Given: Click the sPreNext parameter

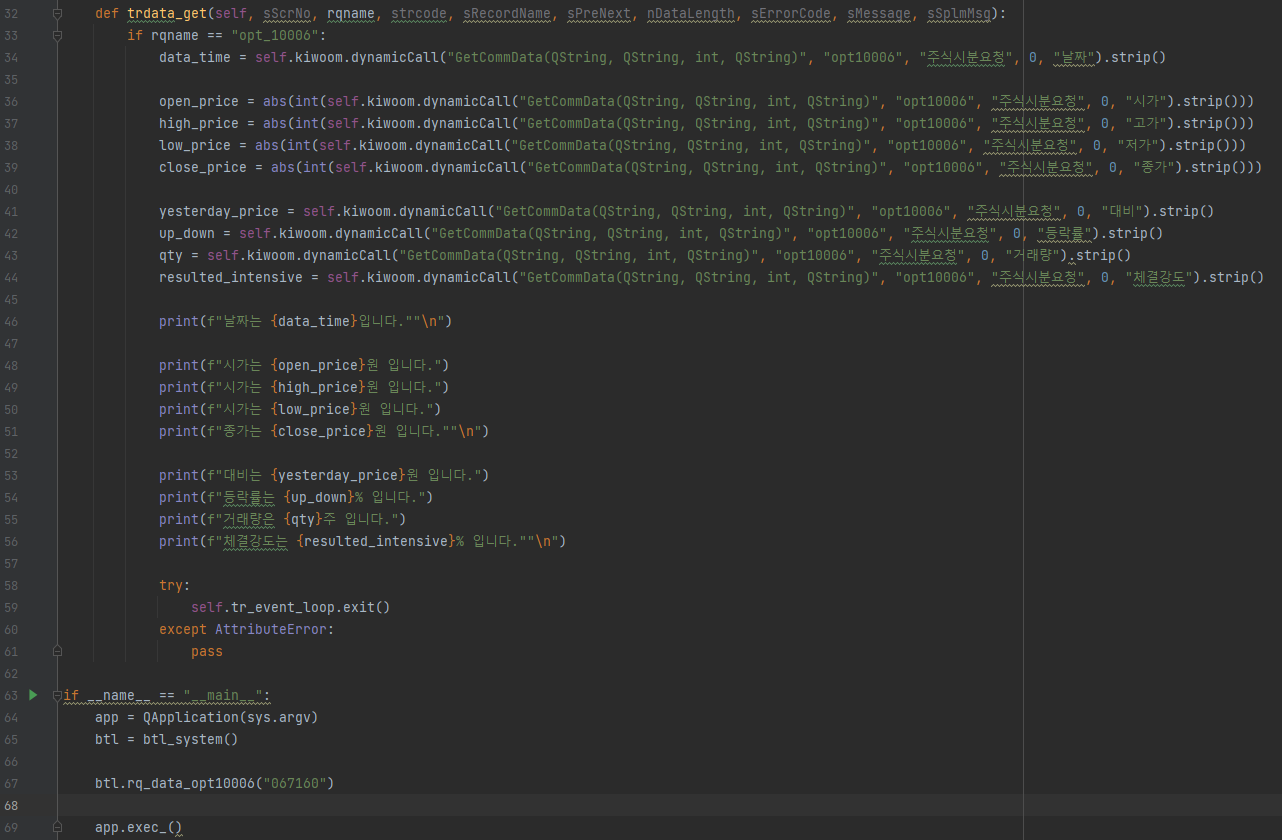Looking at the screenshot, I should click(x=599, y=14).
